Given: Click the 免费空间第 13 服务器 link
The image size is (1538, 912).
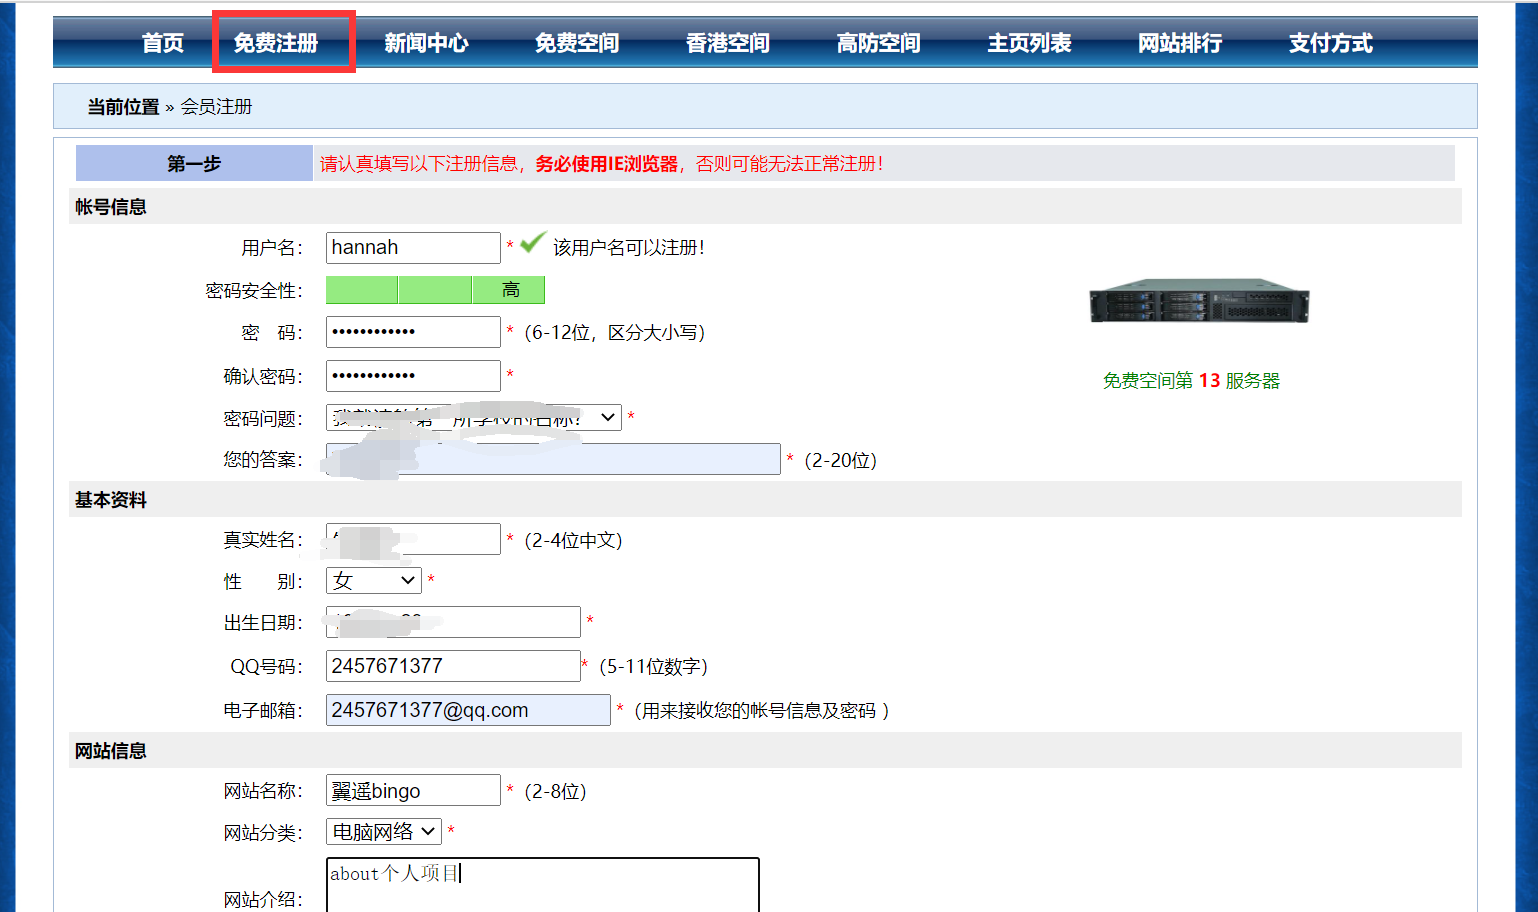Looking at the screenshot, I should [1191, 381].
